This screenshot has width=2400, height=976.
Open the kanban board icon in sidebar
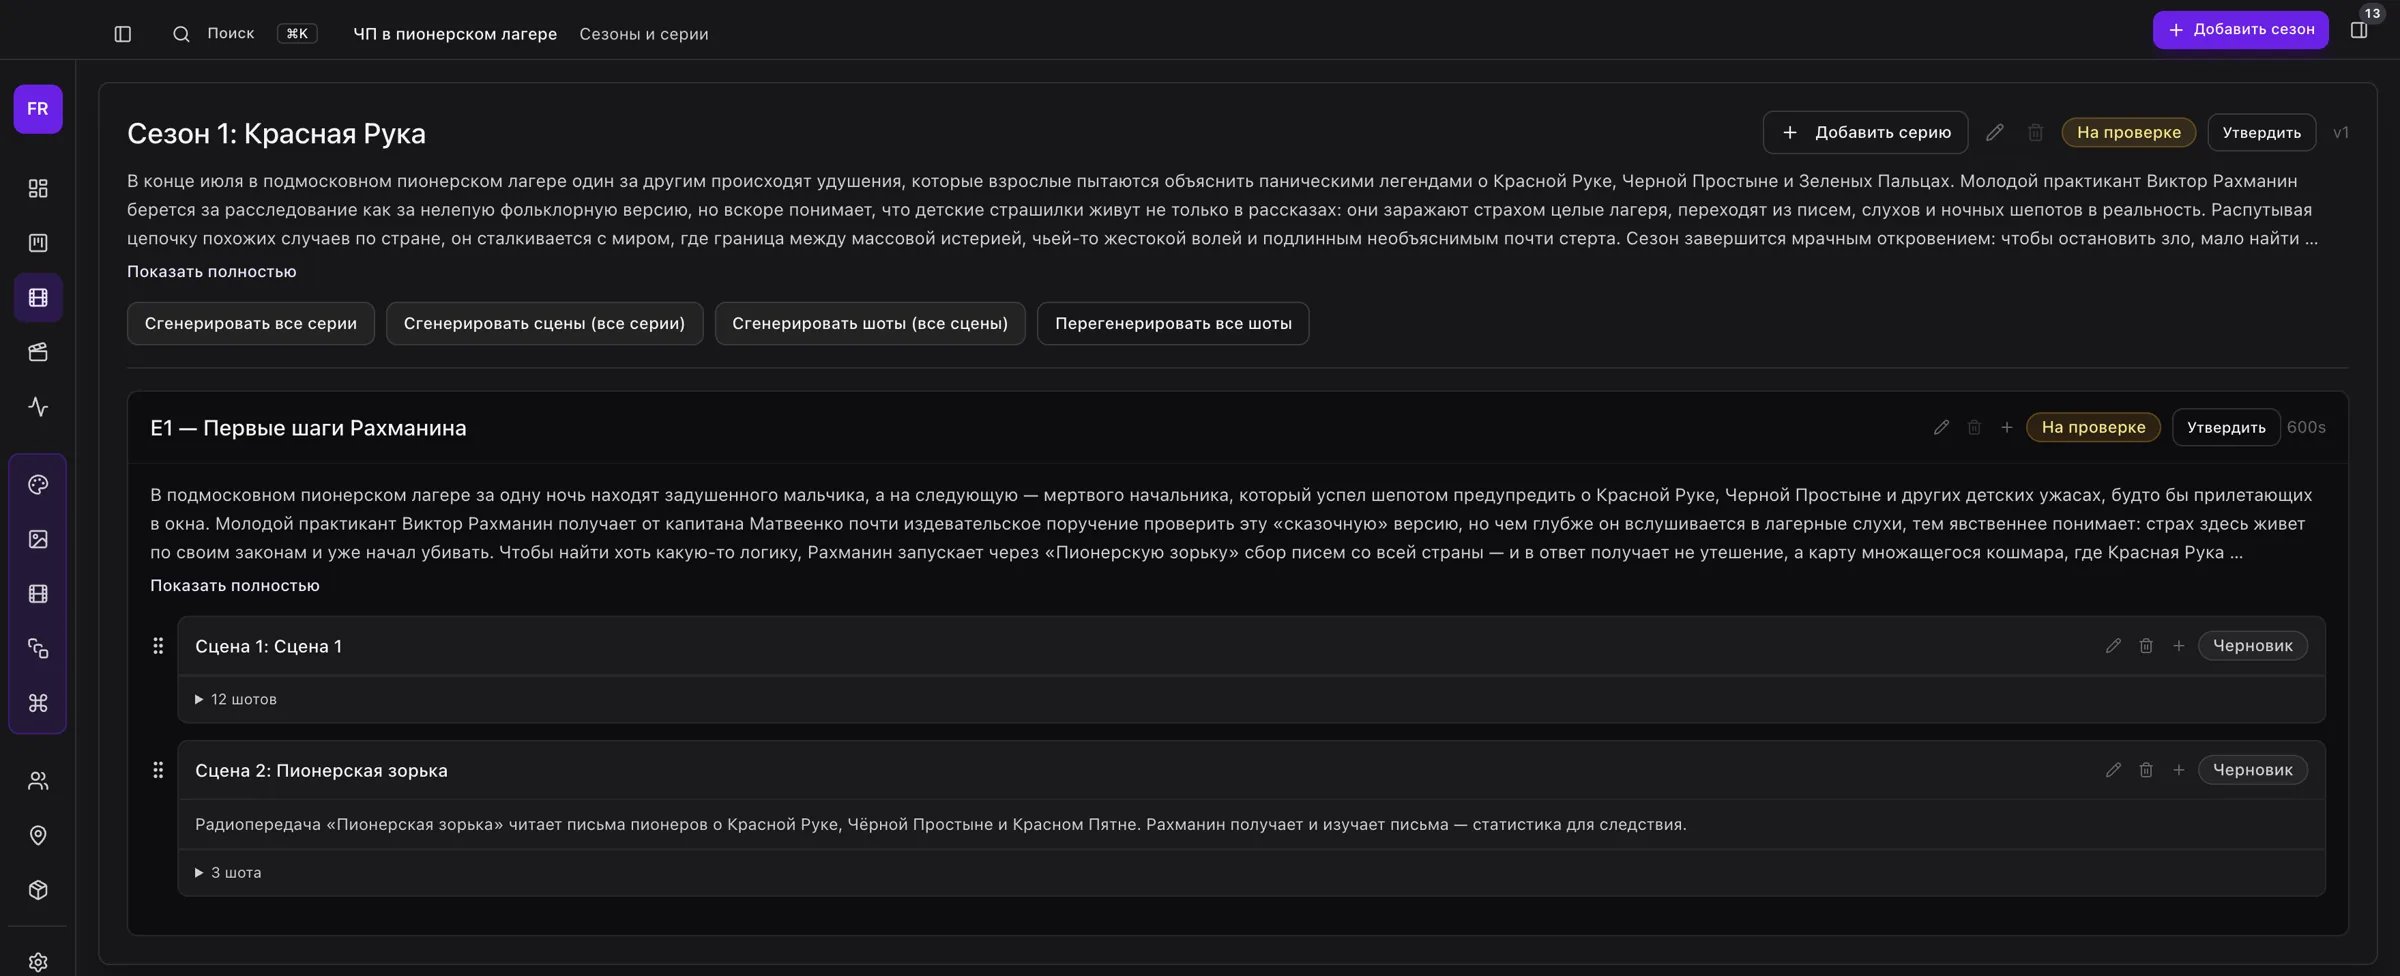38,243
